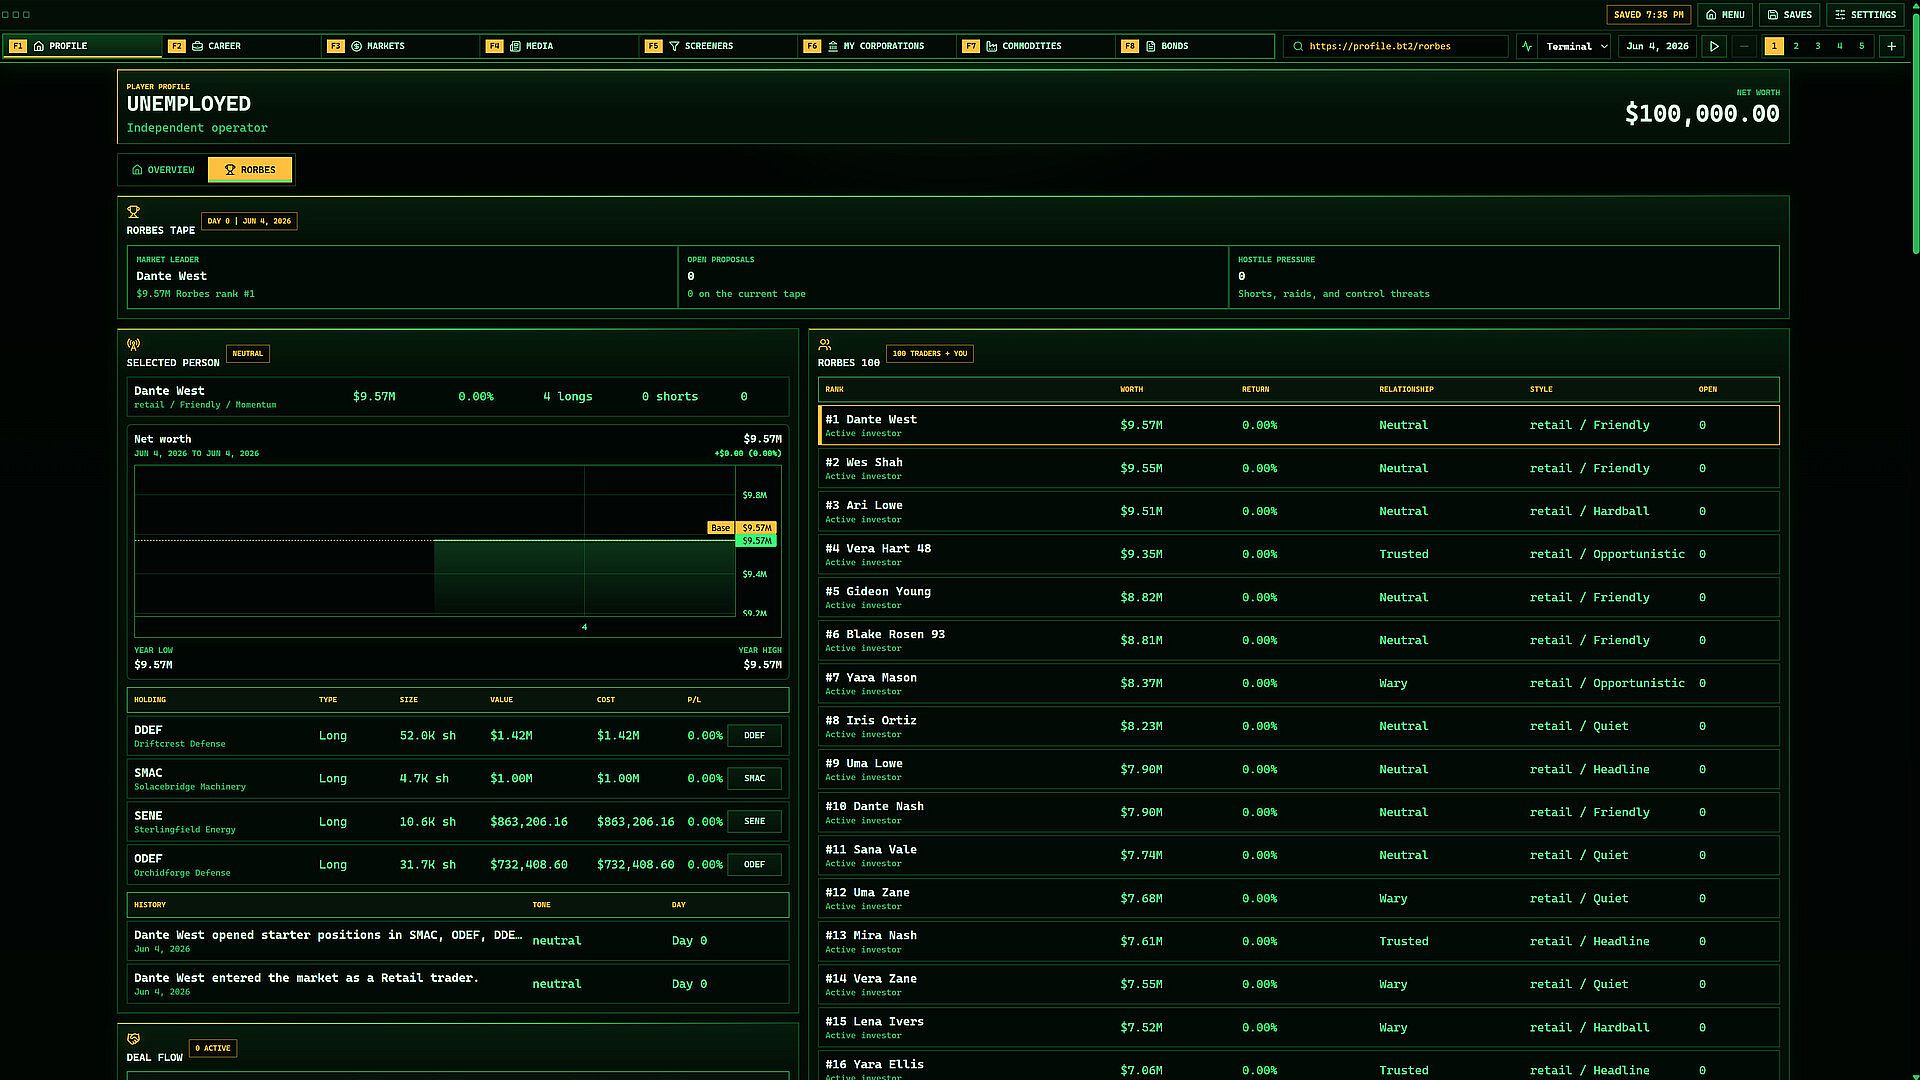Click the Rorbes 100 people icon
This screenshot has height=1080, width=1920.
tap(824, 344)
